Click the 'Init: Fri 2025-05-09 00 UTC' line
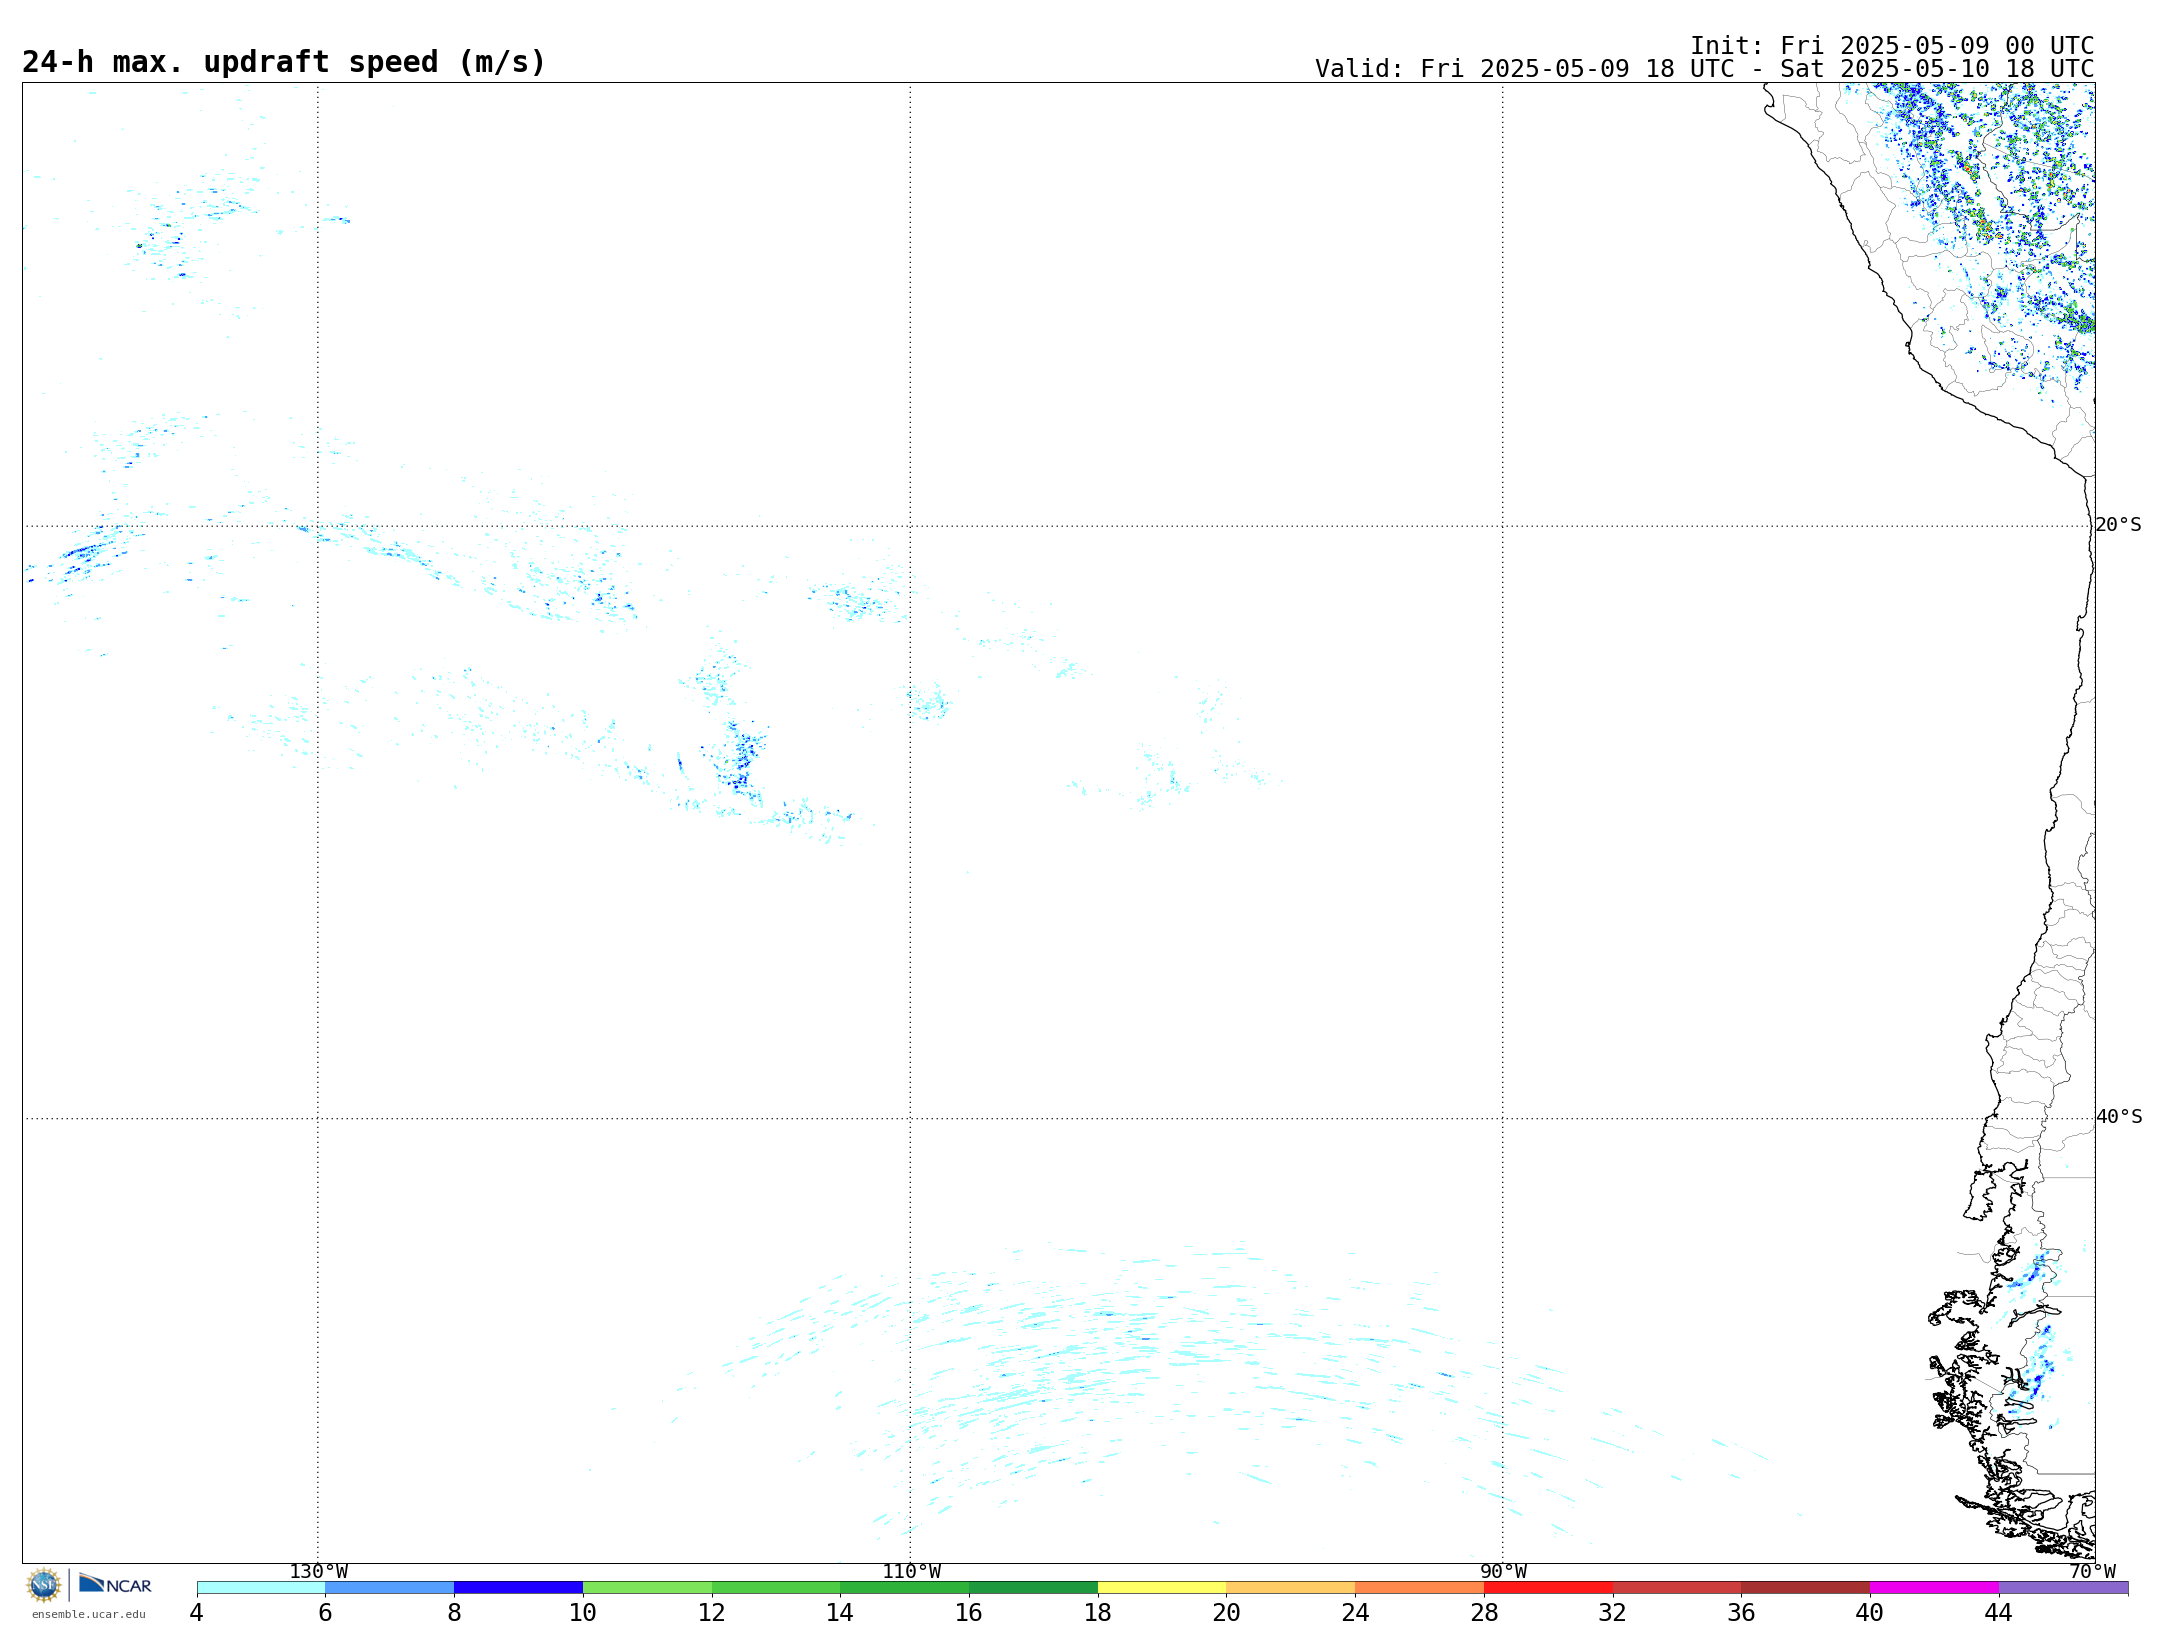The width and height of the screenshot is (2160, 1626). (1892, 46)
